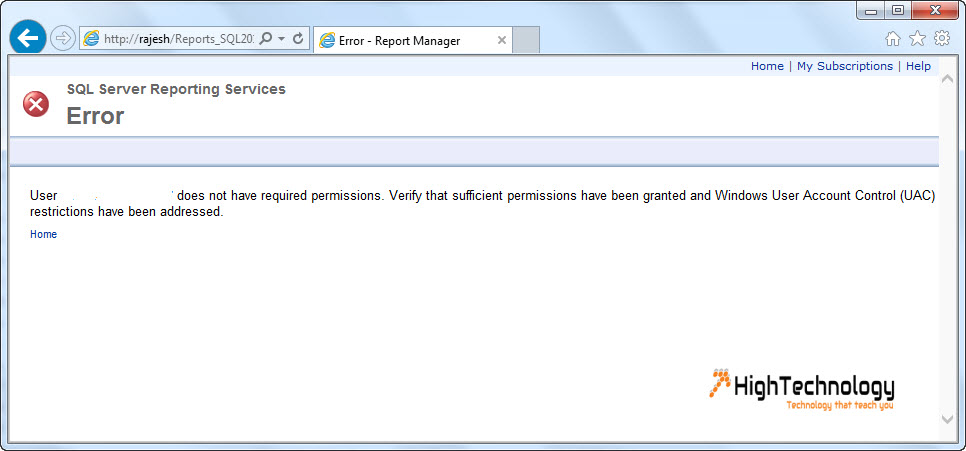The image size is (966, 451).
Task: Close the browser window
Action: [x=935, y=10]
